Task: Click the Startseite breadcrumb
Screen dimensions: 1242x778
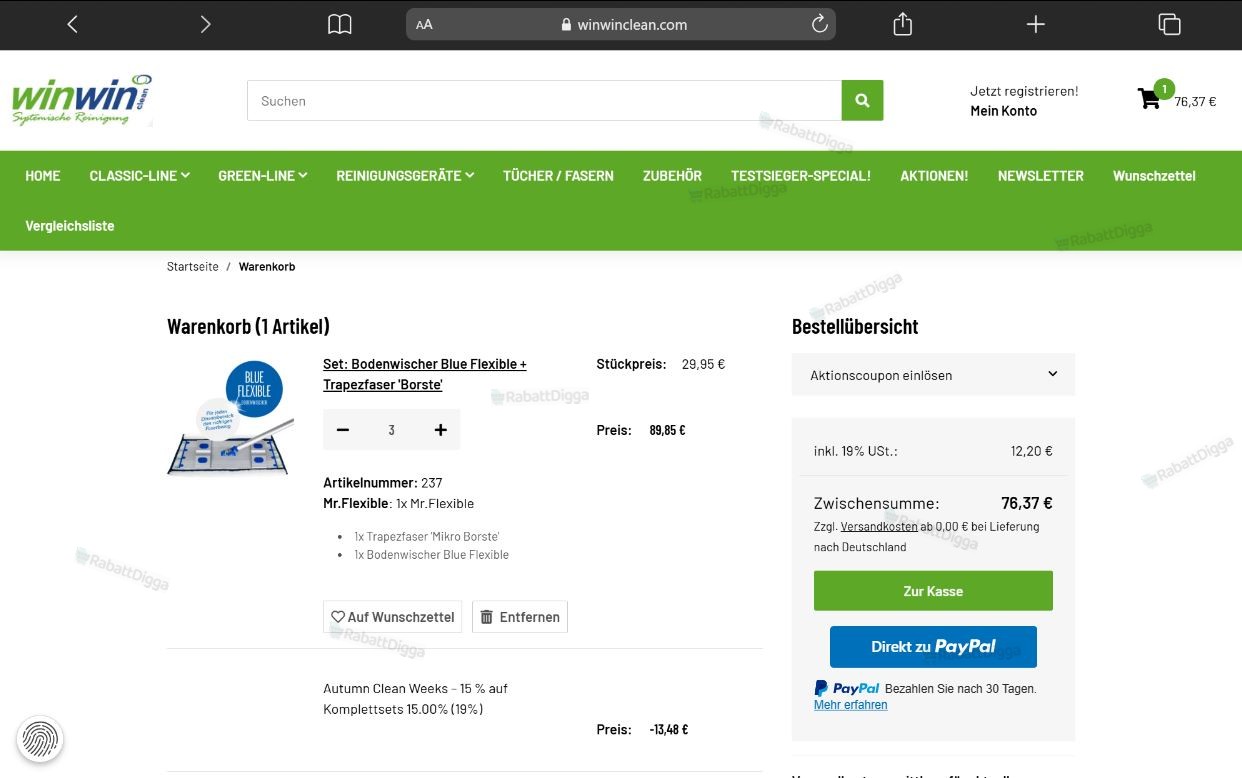Action: click(x=192, y=267)
